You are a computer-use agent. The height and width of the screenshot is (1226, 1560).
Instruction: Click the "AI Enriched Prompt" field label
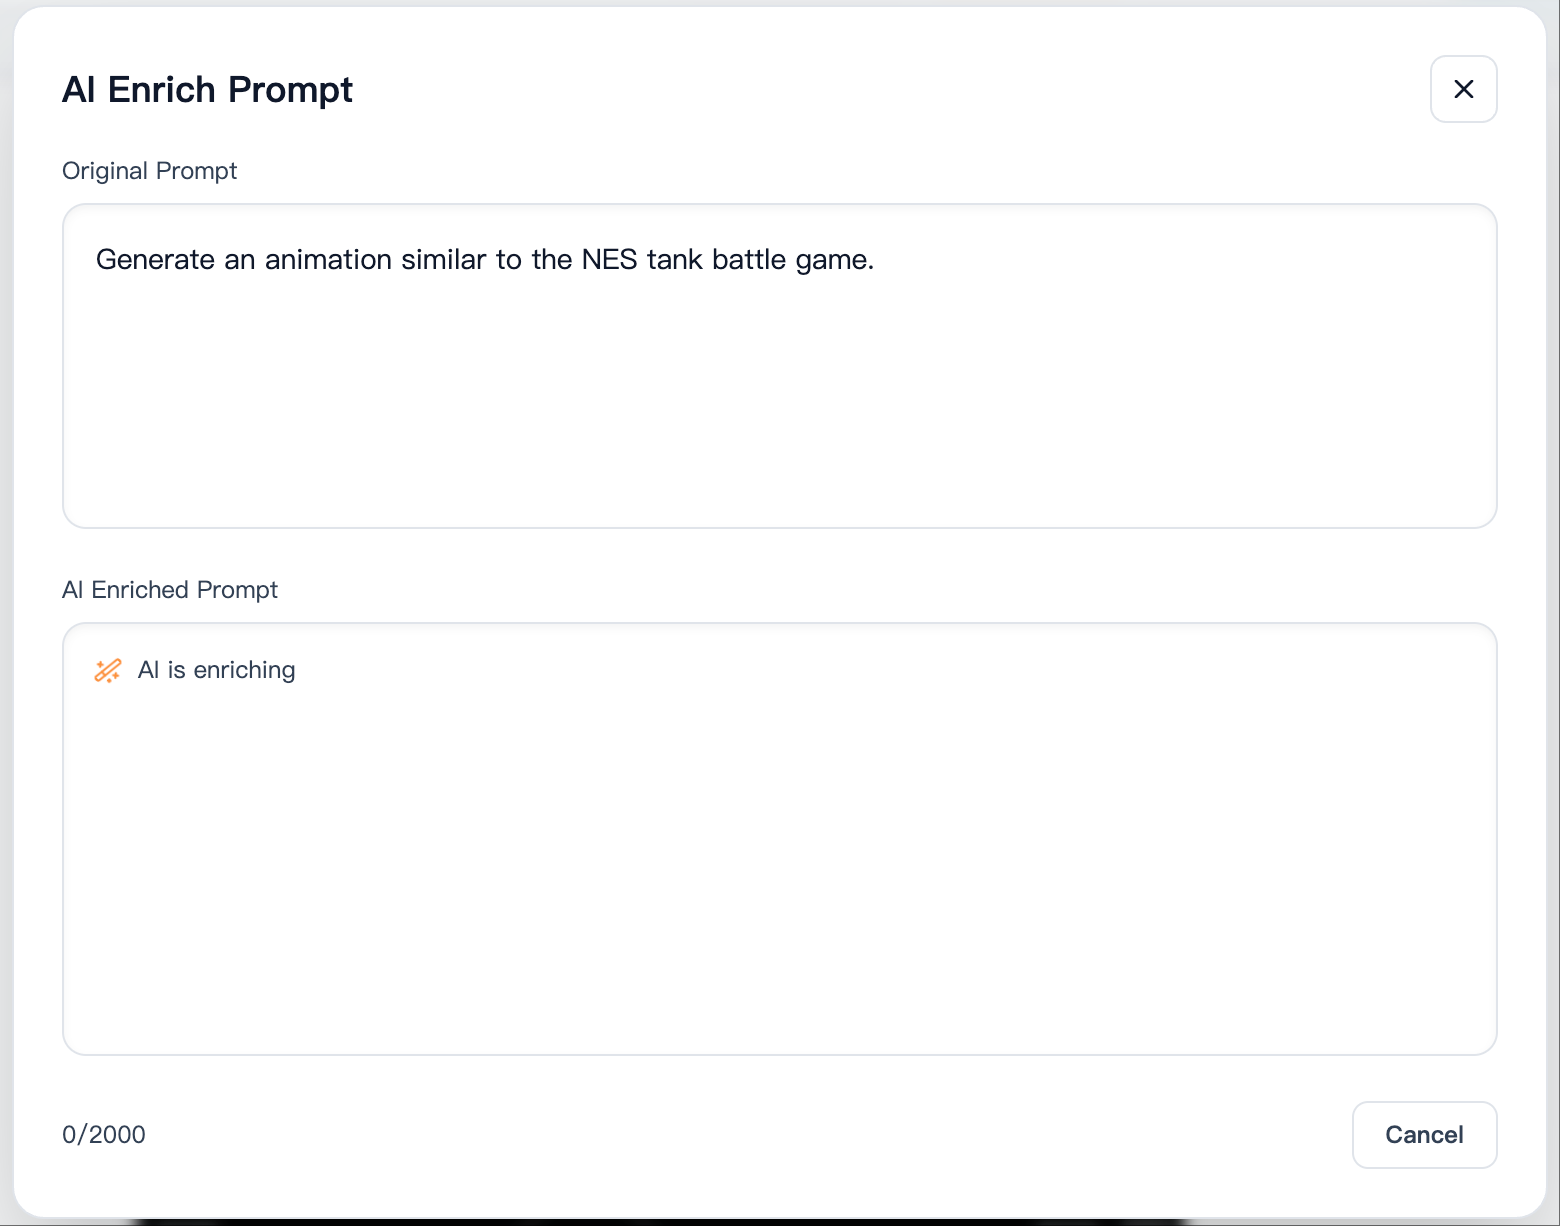(170, 590)
